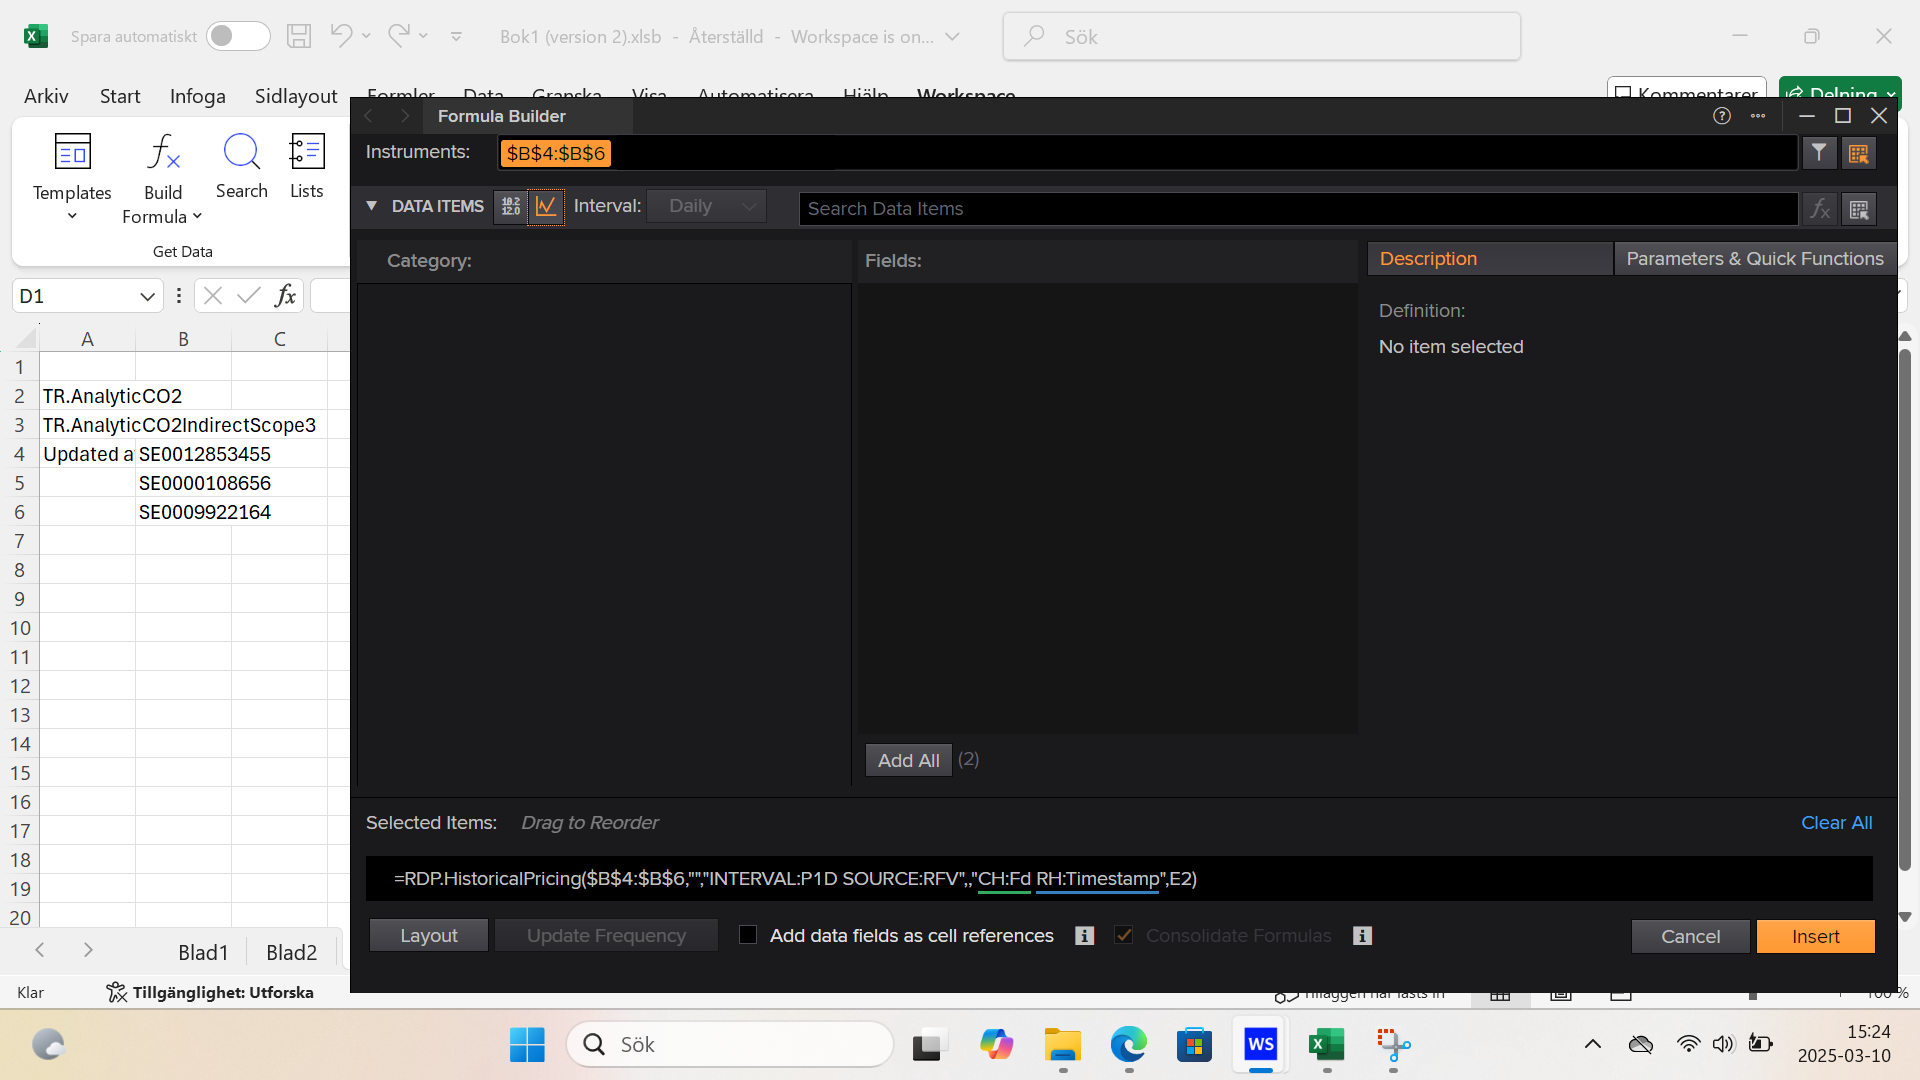Image resolution: width=1920 pixels, height=1080 pixels.
Task: Toggle the Spara automatiskt autosave switch
Action: [x=237, y=36]
